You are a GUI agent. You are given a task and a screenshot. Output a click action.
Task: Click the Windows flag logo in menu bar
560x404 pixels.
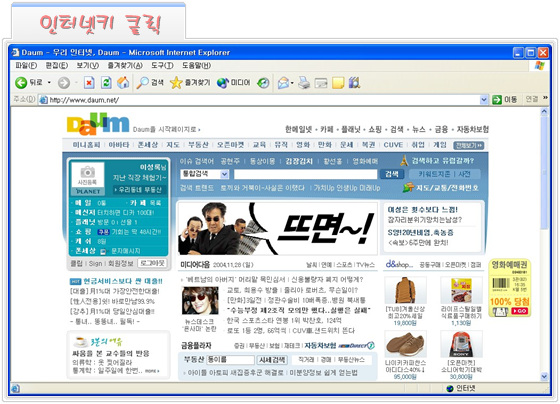(x=539, y=65)
